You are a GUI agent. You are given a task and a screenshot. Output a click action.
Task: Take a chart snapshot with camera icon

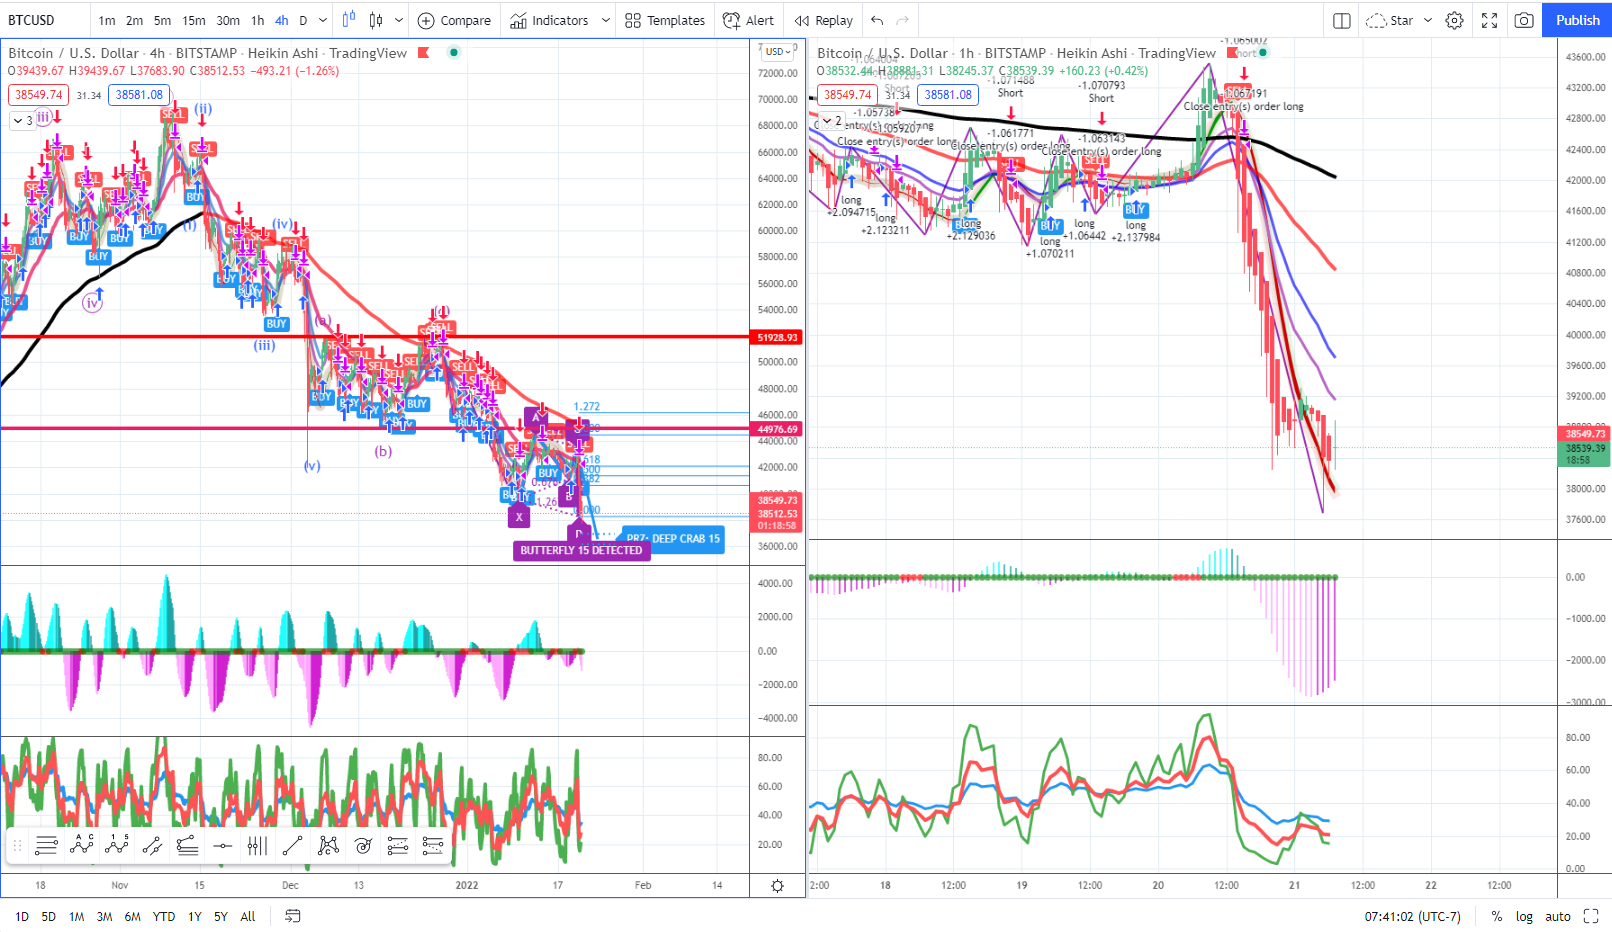point(1524,20)
